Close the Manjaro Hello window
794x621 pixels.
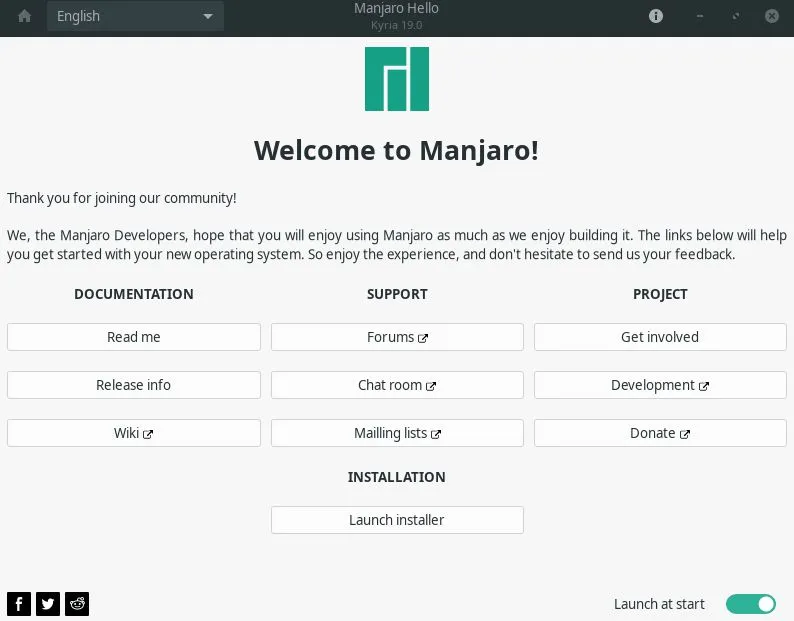772,16
